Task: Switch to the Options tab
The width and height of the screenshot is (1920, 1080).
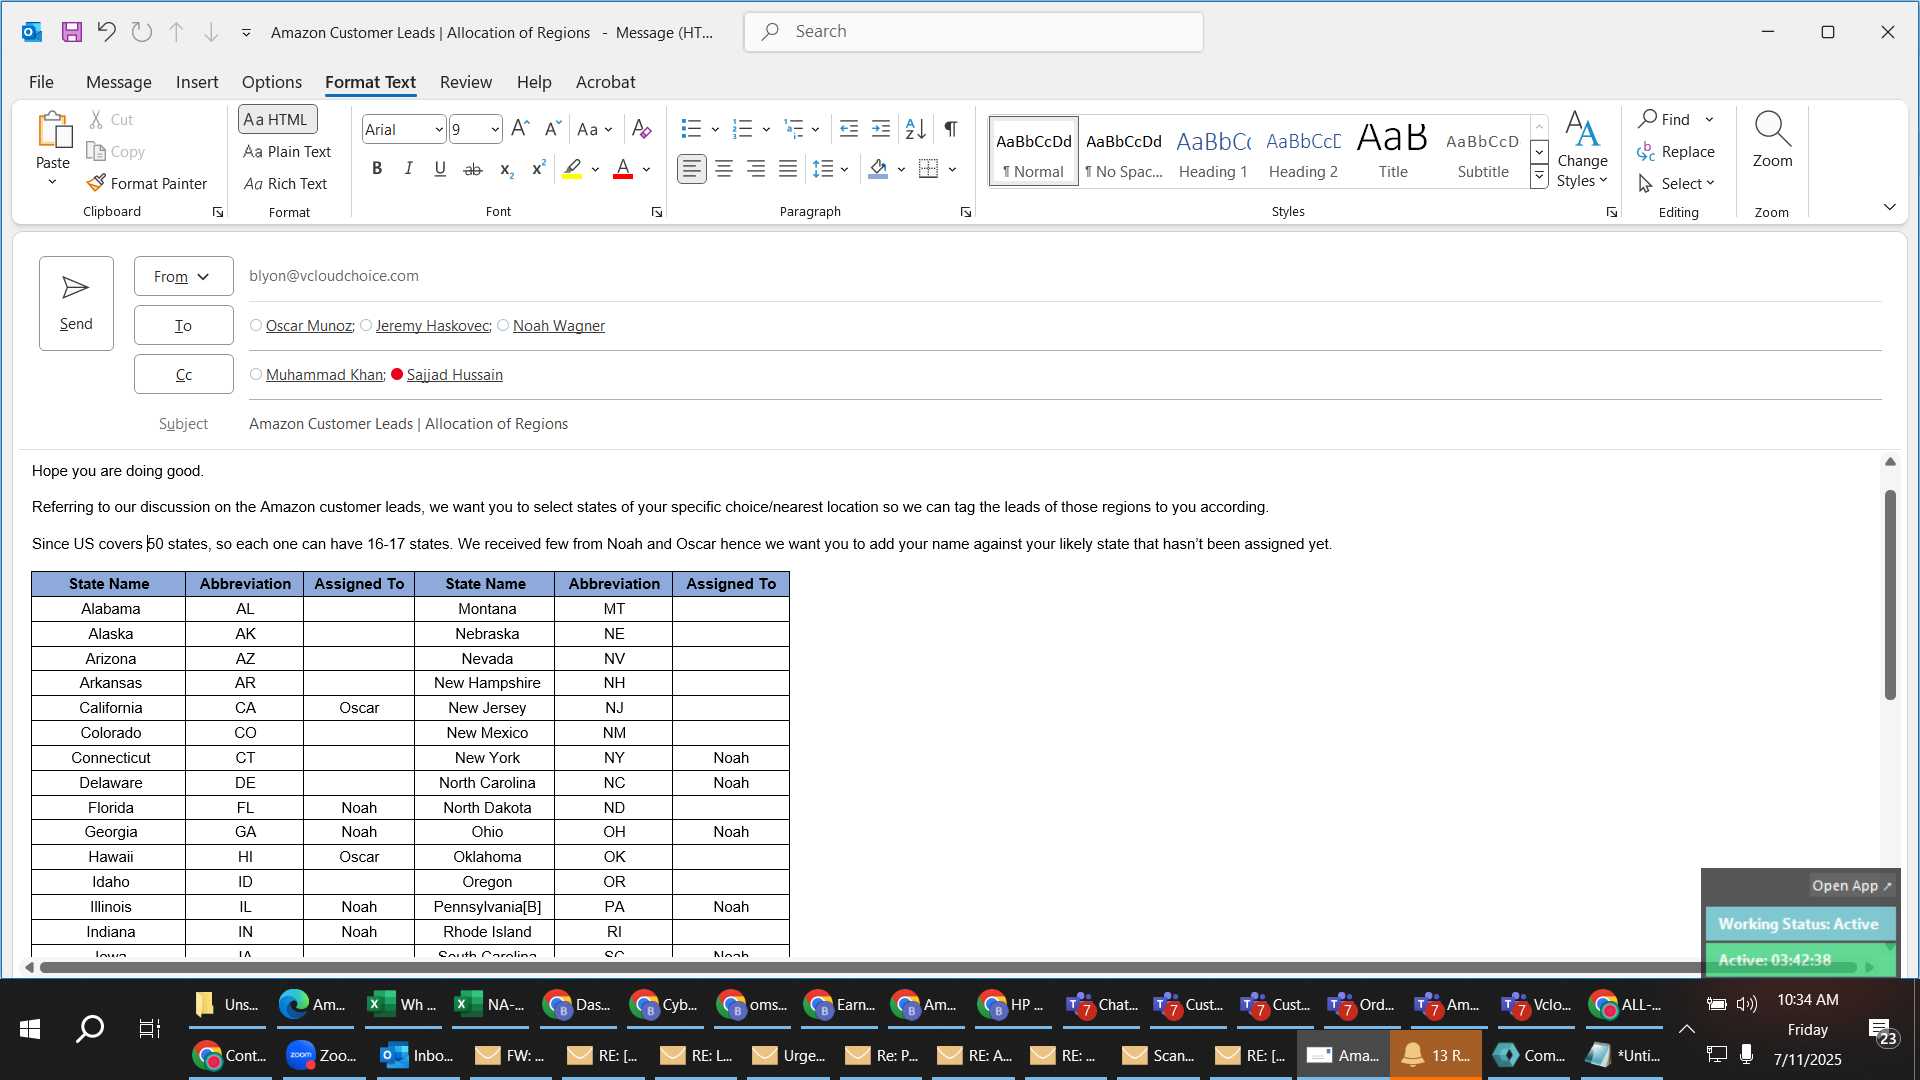Action: [x=272, y=82]
